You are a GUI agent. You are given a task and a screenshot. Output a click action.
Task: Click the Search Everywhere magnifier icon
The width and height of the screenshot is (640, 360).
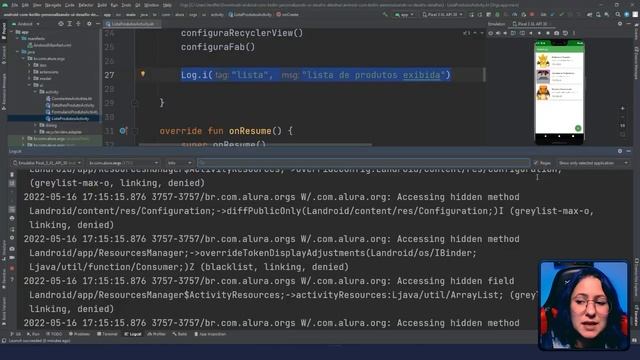[x=618, y=15]
